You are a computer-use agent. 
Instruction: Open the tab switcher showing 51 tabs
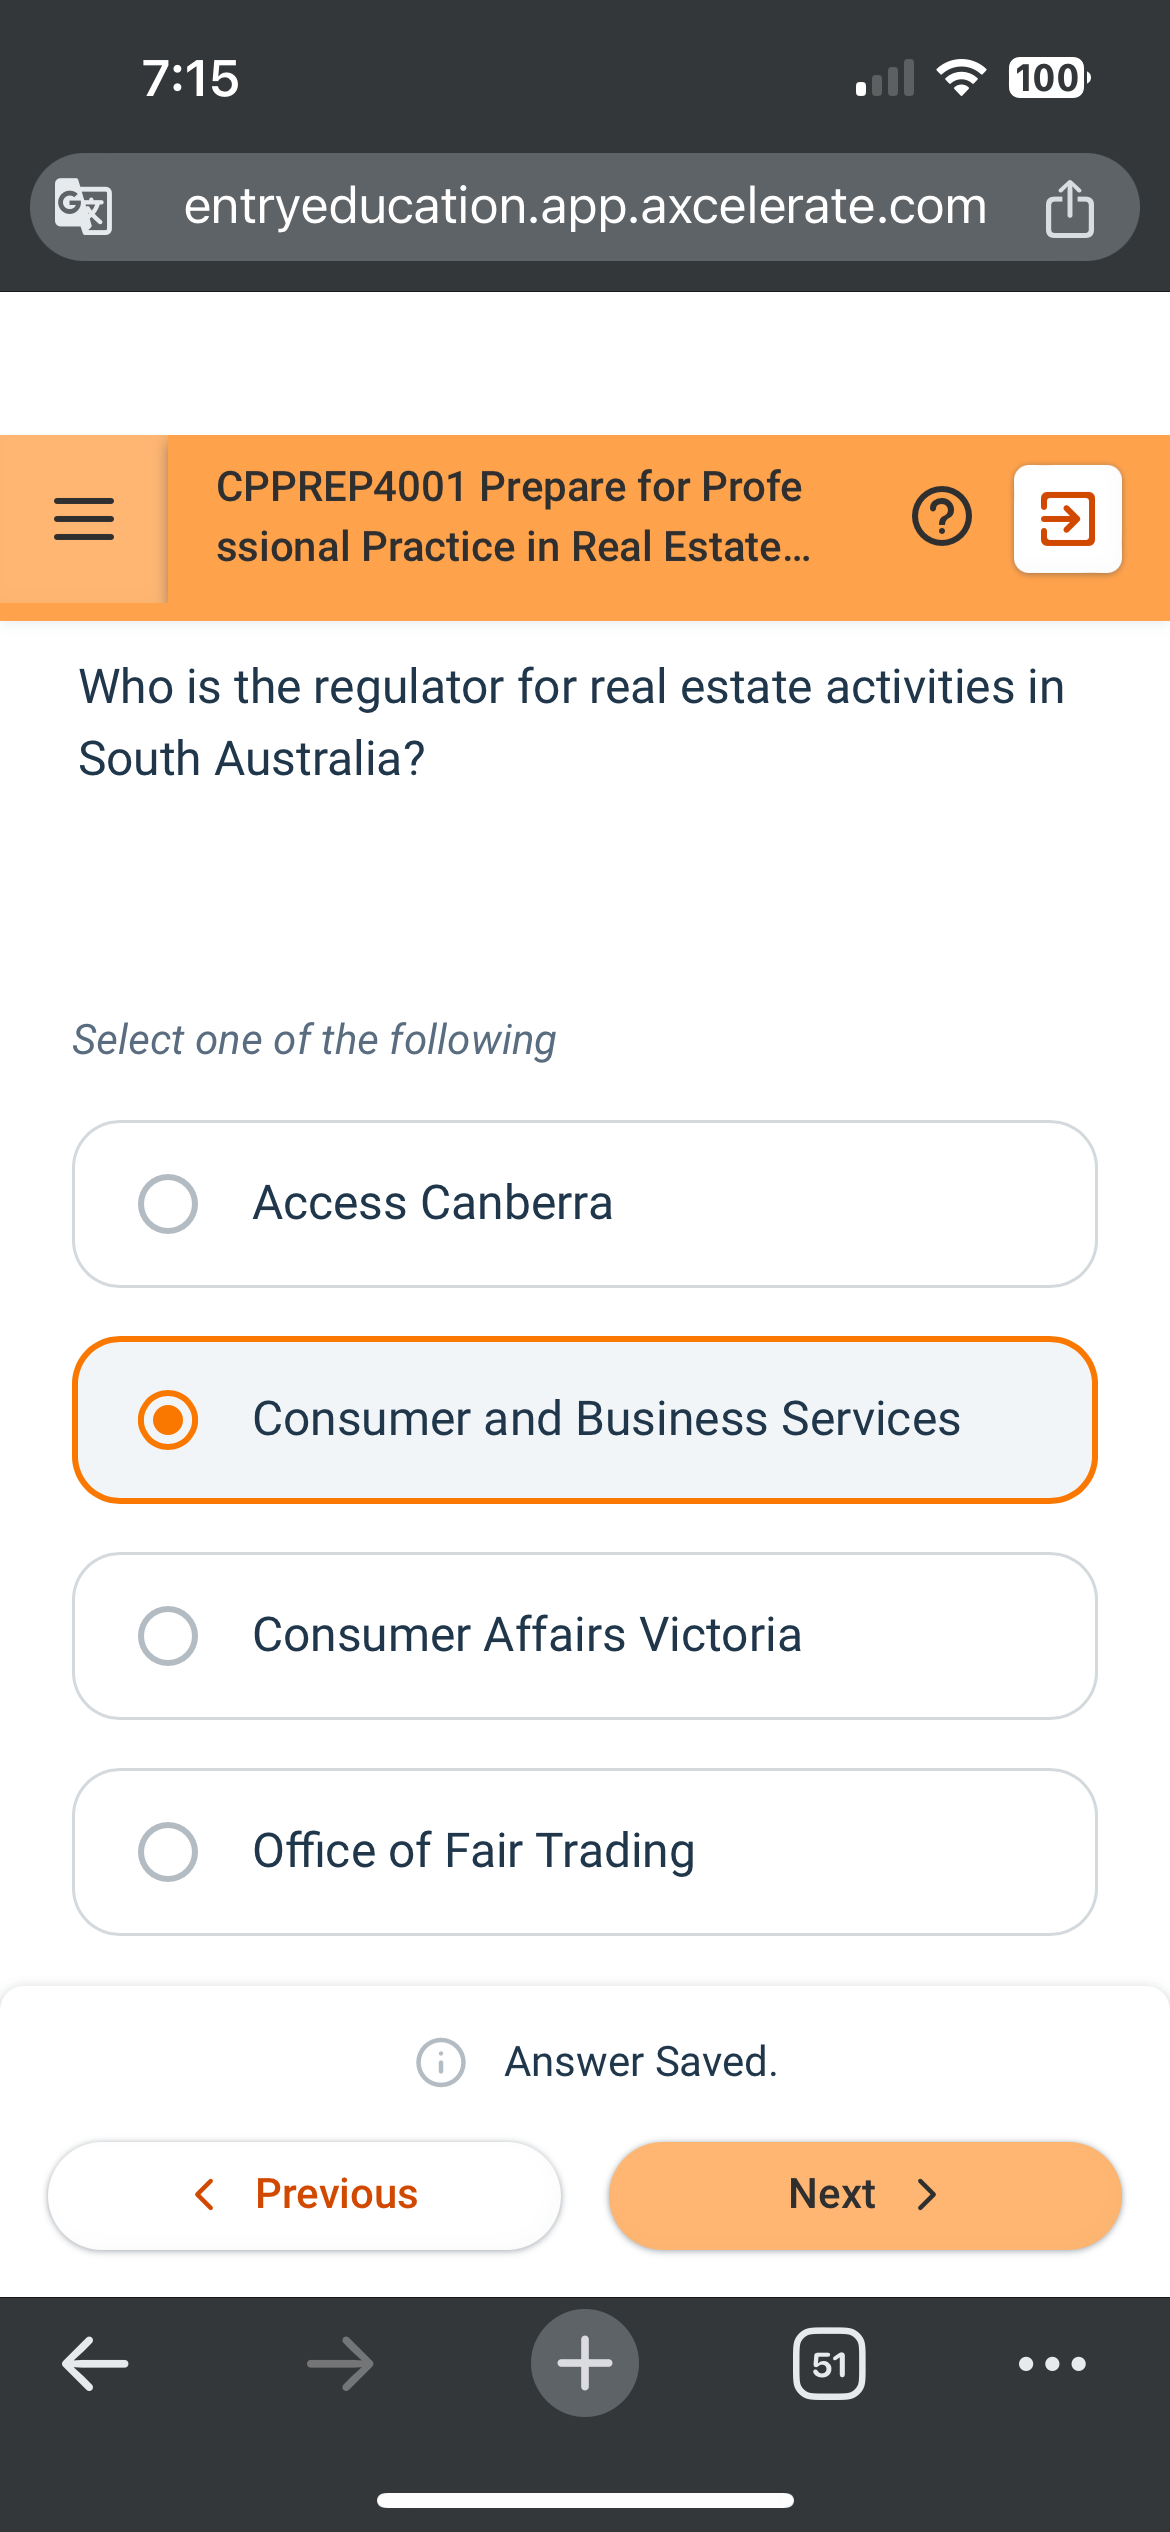click(x=829, y=2363)
